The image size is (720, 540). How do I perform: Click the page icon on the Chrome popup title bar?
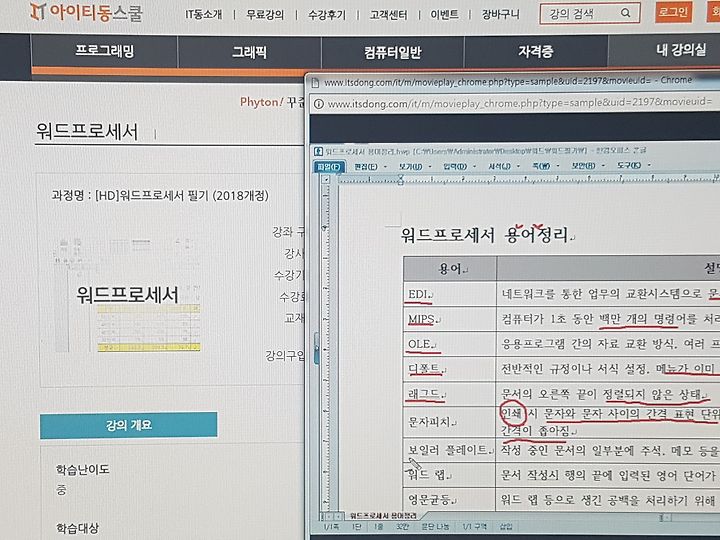tap(315, 83)
